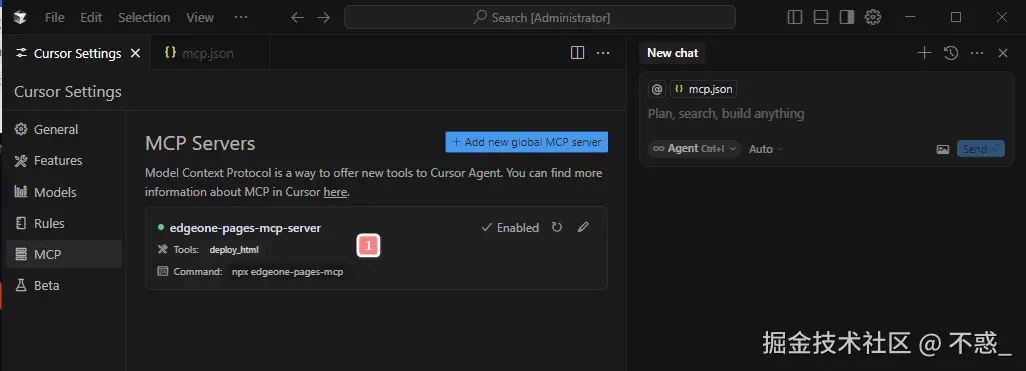Open the Agent mode dropdown

pos(694,149)
